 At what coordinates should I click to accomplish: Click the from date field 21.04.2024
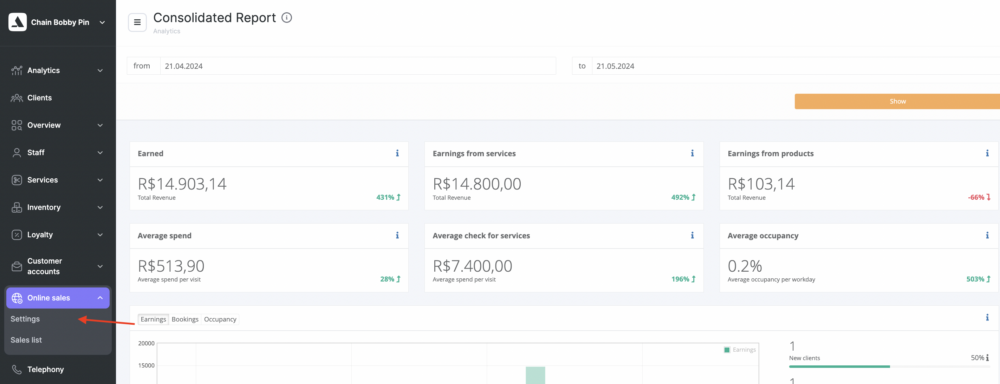click(358, 66)
